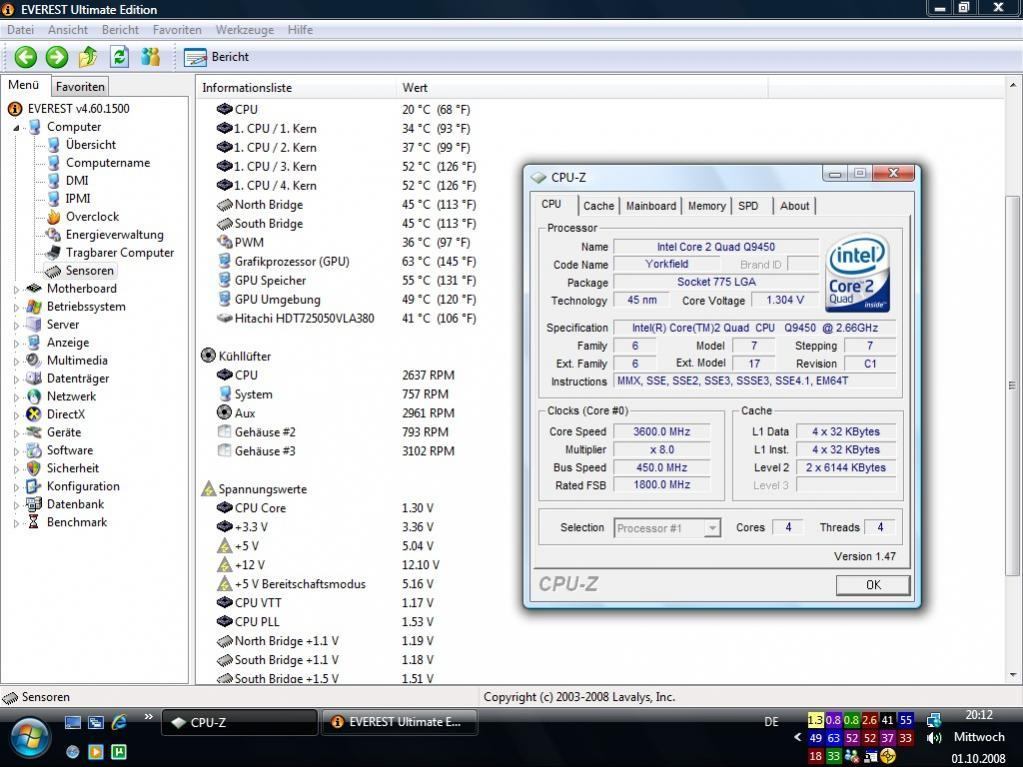Open the Processor #1 selection dropdown in CPU-Z
This screenshot has height=767, width=1023.
(x=712, y=528)
